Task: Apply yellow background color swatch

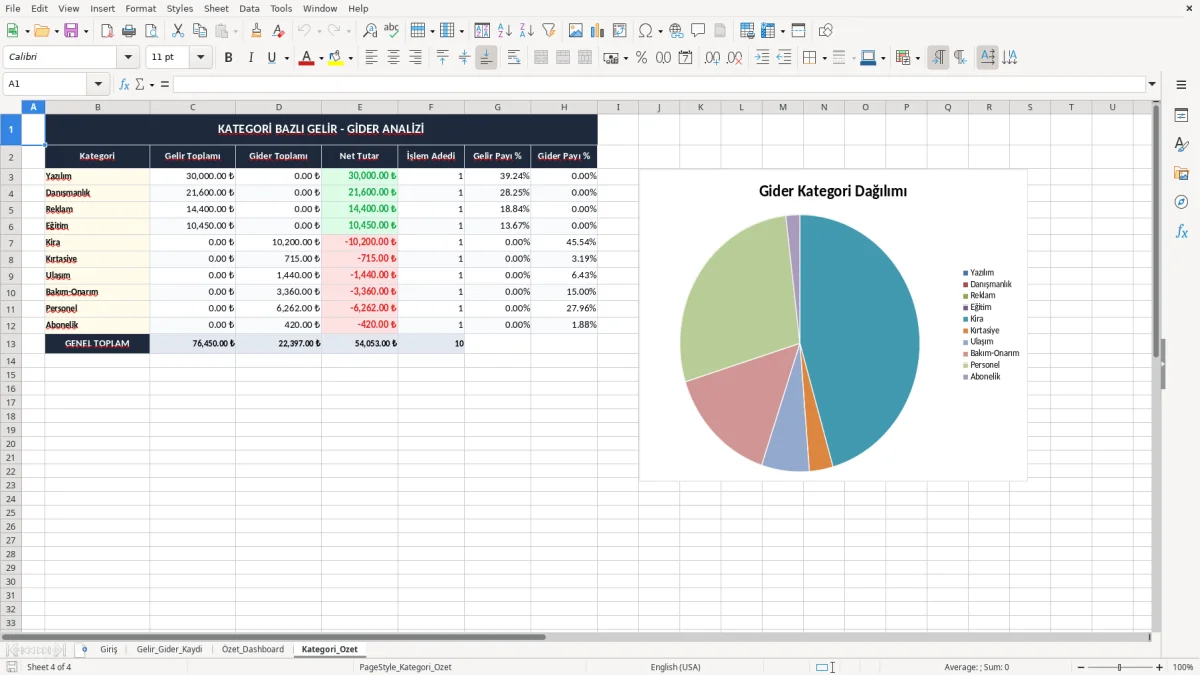Action: point(336,58)
